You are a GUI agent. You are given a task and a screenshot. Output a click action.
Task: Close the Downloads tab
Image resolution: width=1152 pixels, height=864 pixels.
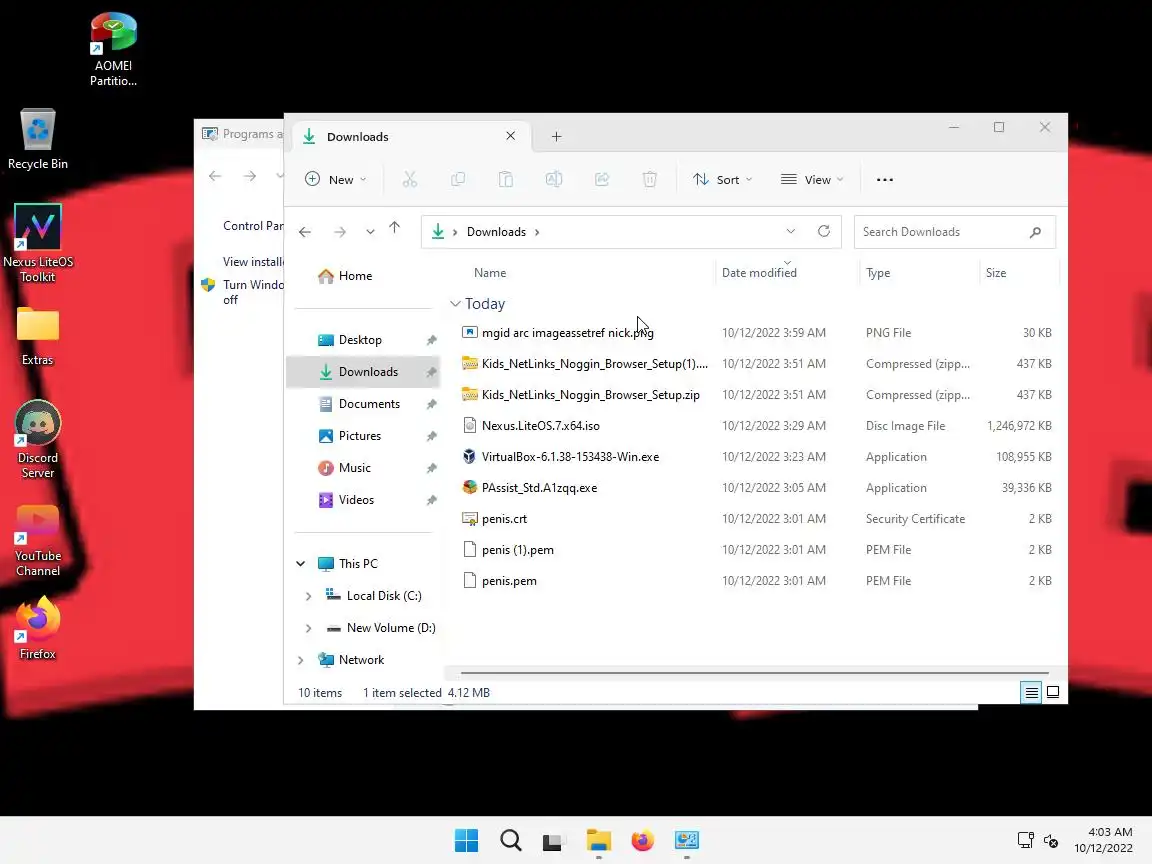coord(511,136)
